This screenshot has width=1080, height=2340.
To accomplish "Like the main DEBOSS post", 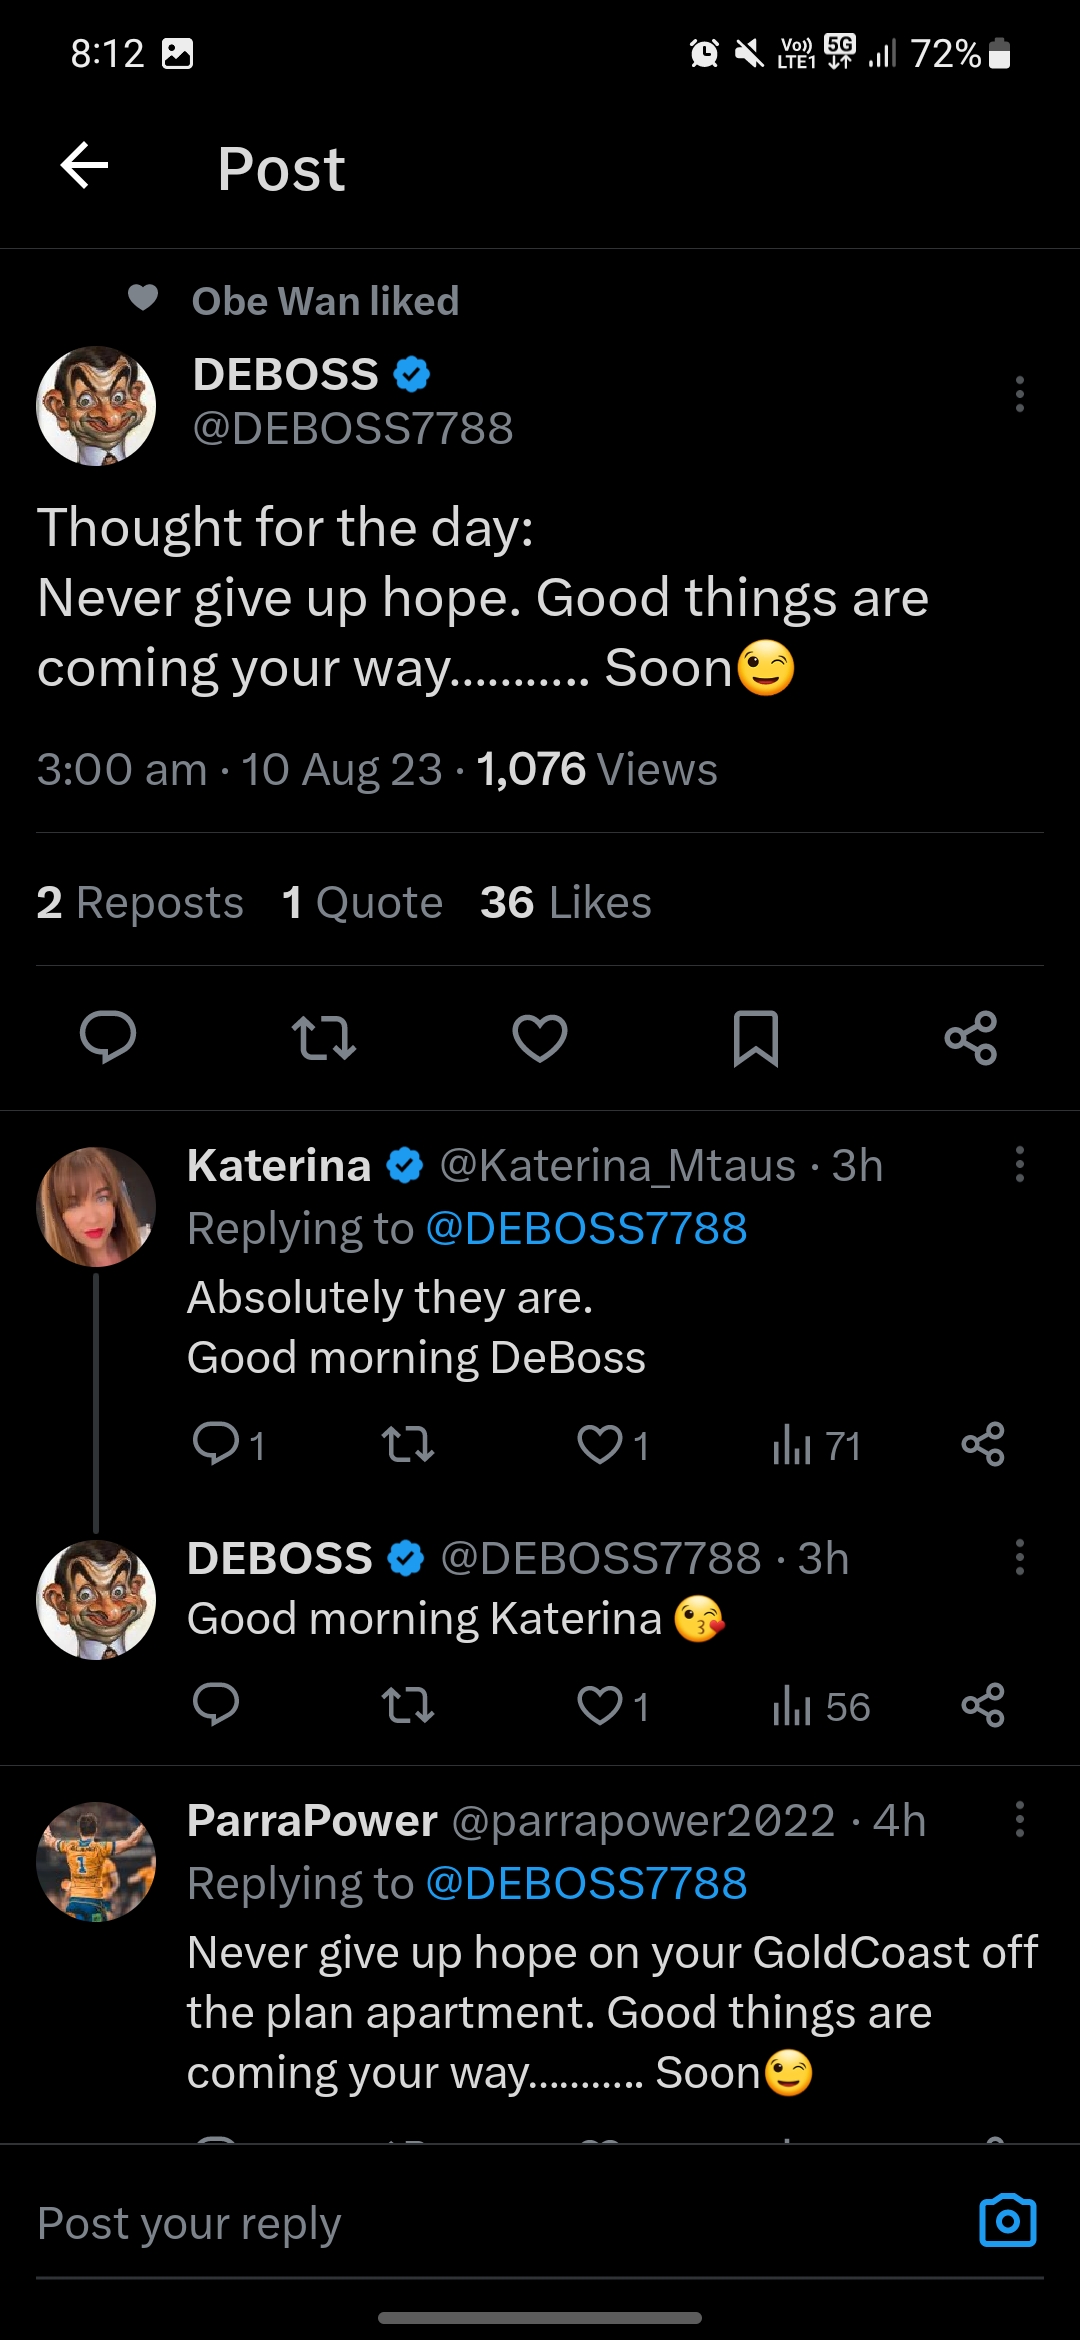I will tap(540, 1037).
